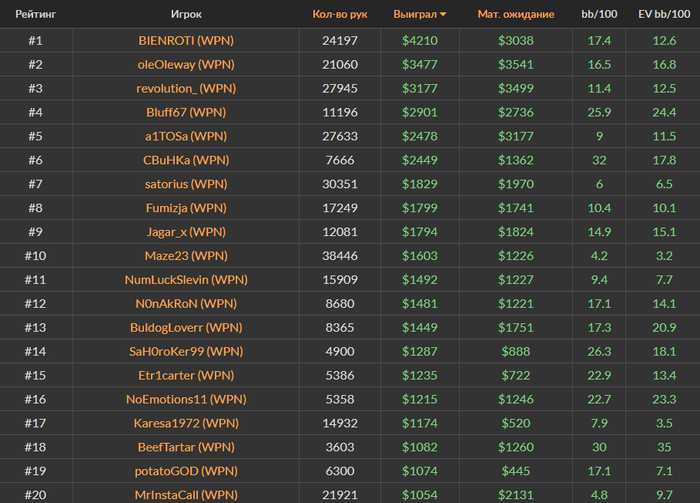Open player NoEmotions11 (WPN) profile
The image size is (700, 503).
(186, 399)
